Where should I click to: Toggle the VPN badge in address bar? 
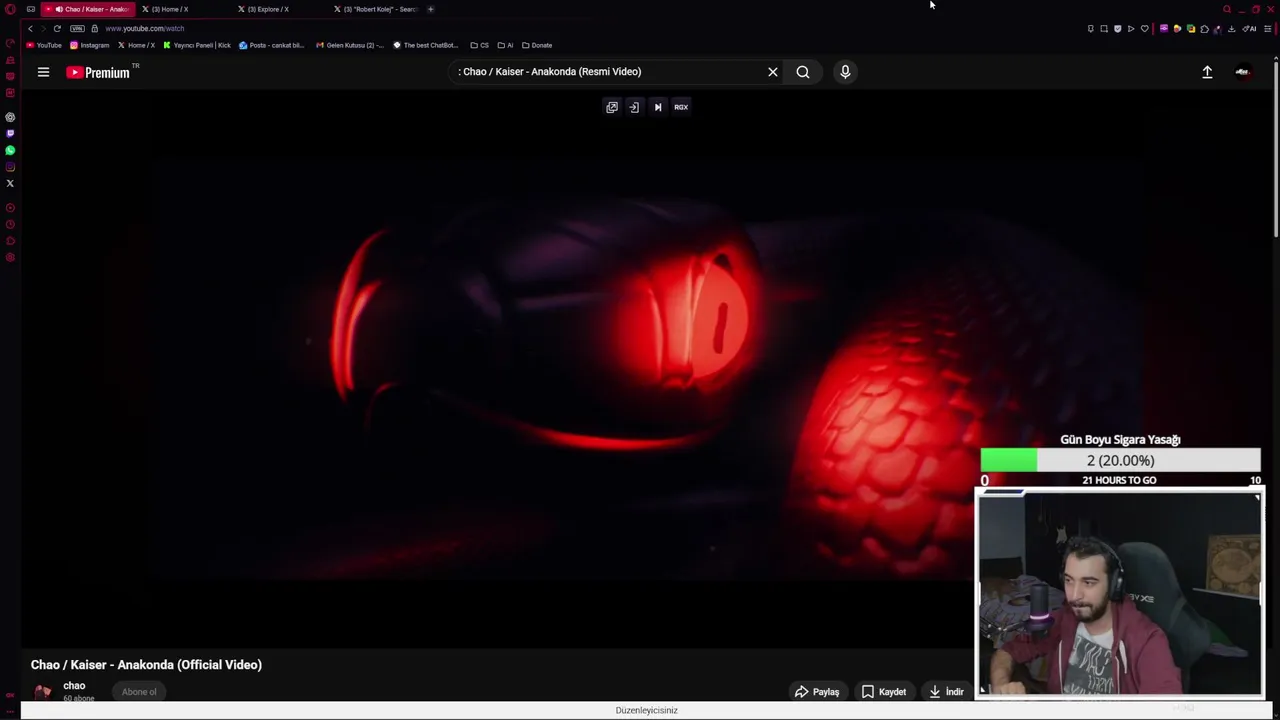point(77,28)
